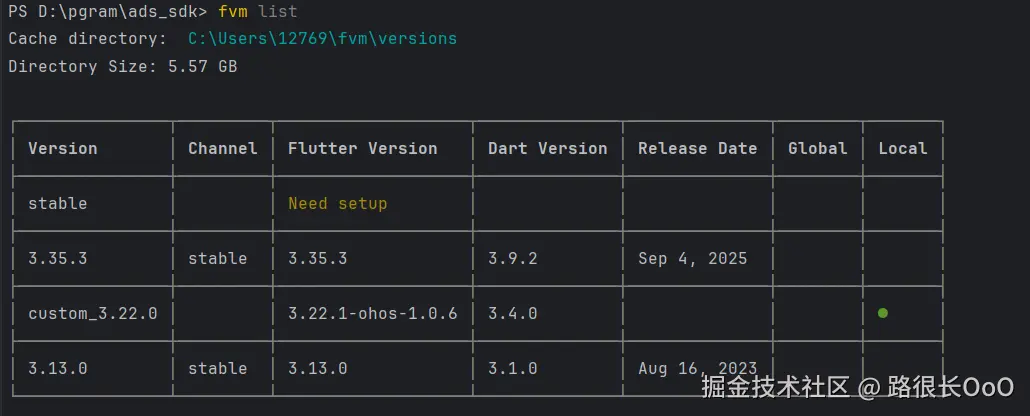Click the yellow "Need setup" text
This screenshot has height=416, width=1030.
(x=337, y=204)
